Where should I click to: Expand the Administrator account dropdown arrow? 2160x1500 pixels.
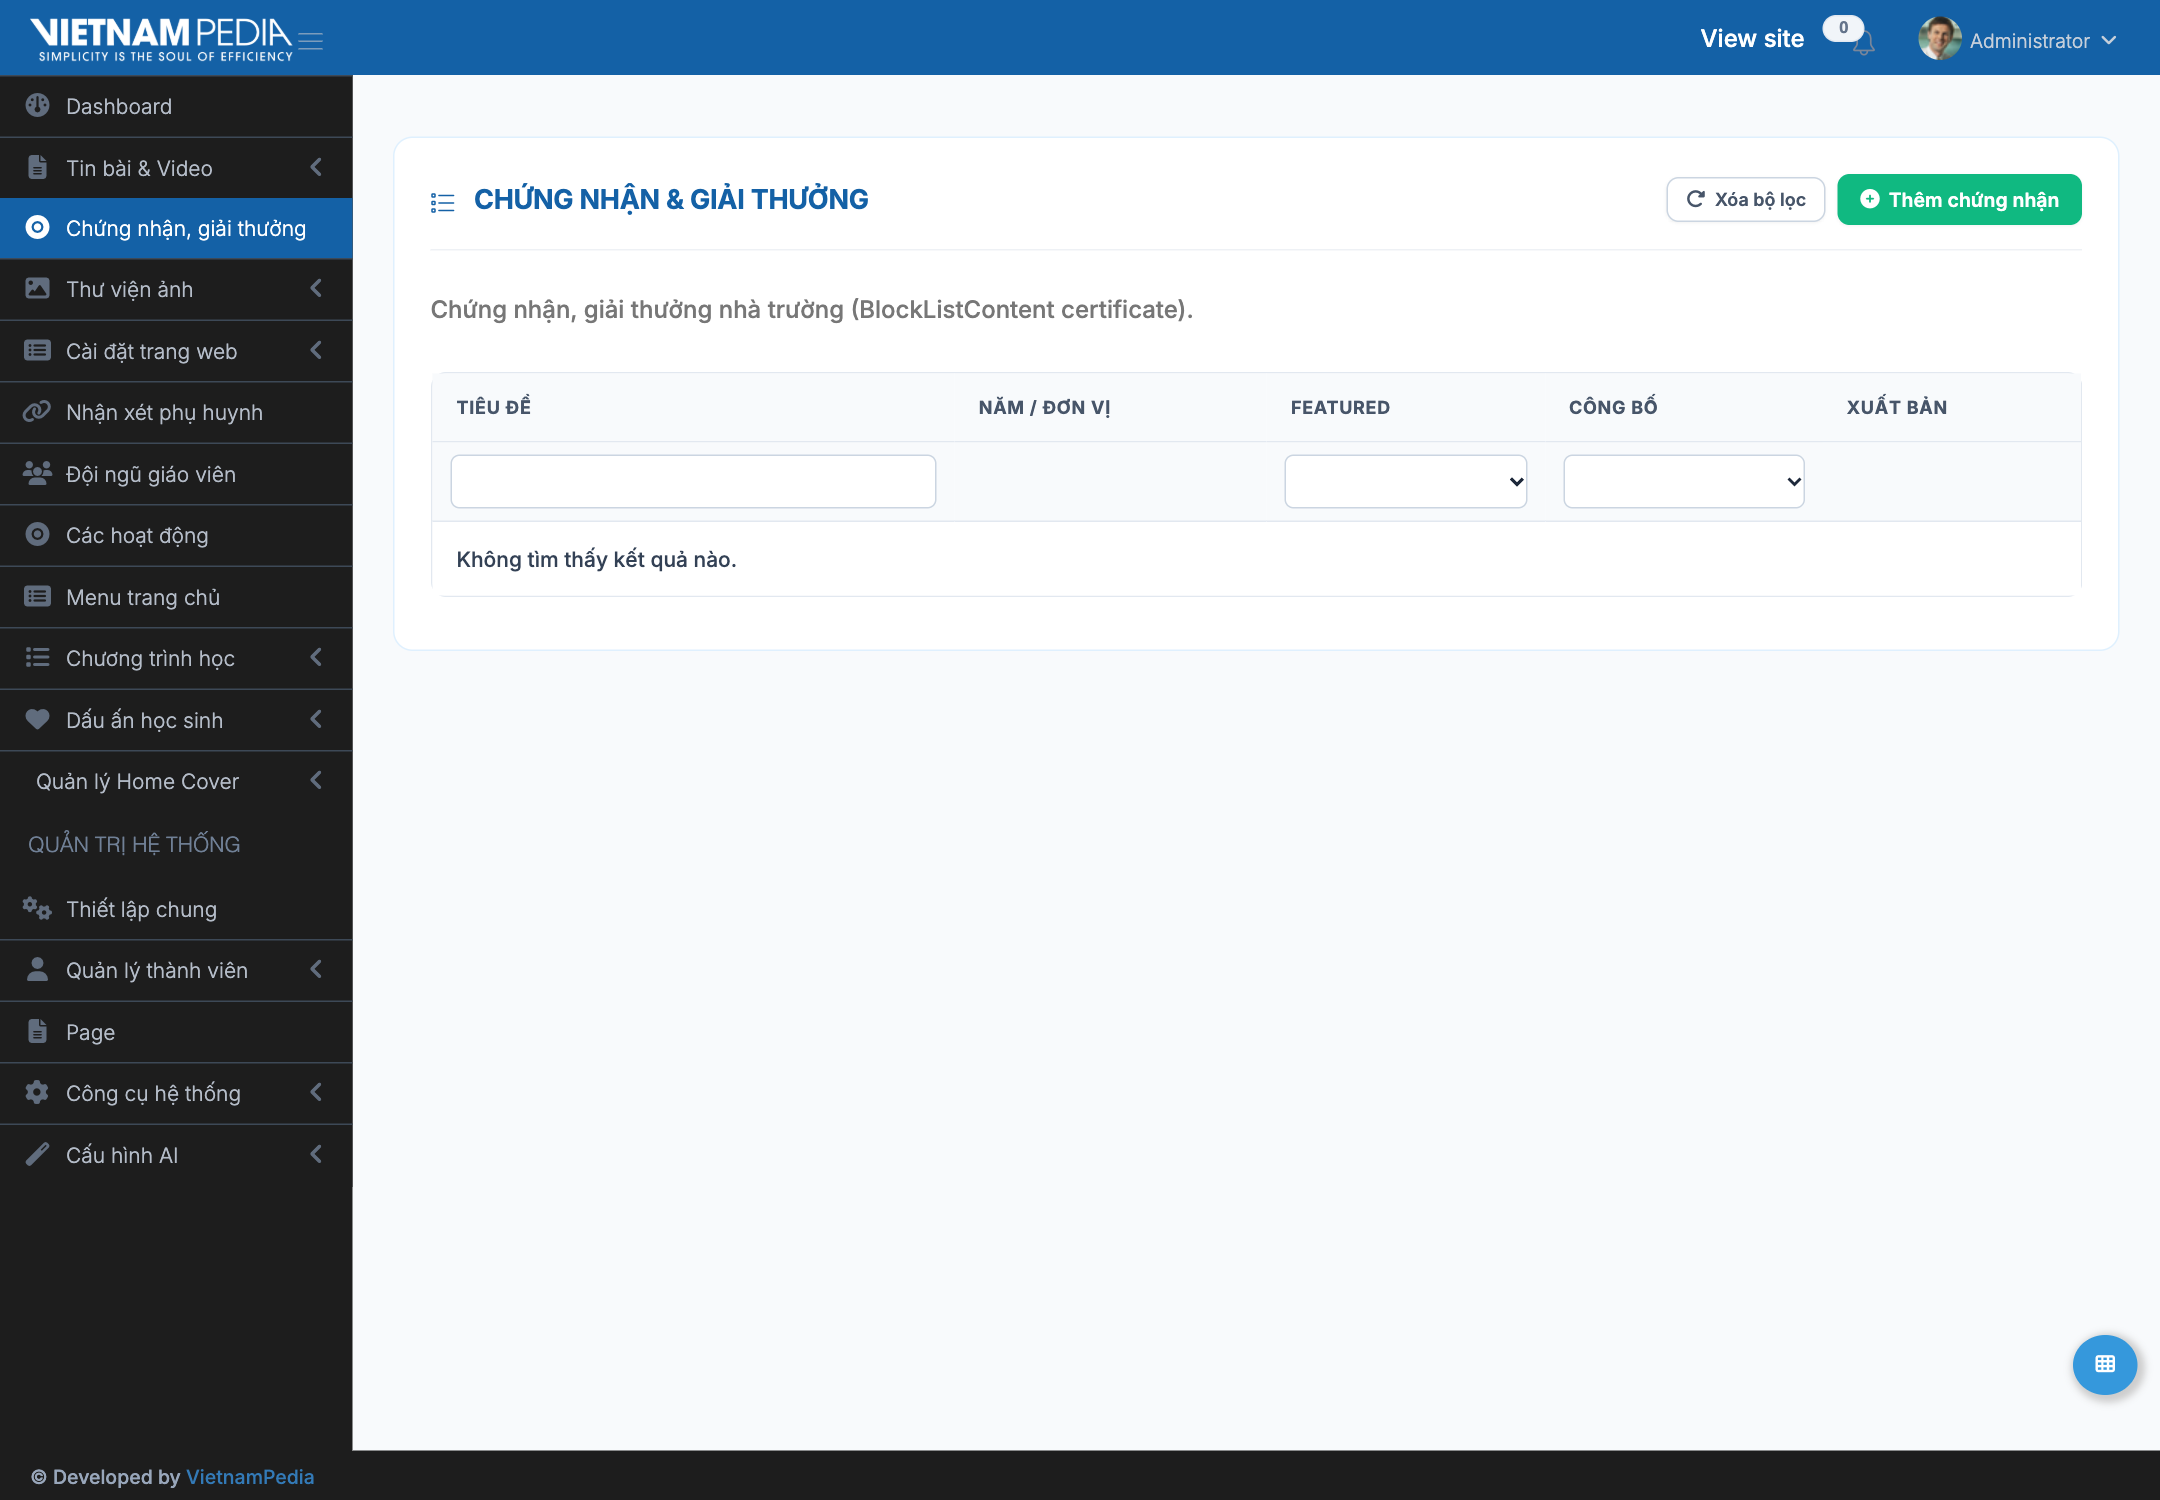tap(2109, 41)
